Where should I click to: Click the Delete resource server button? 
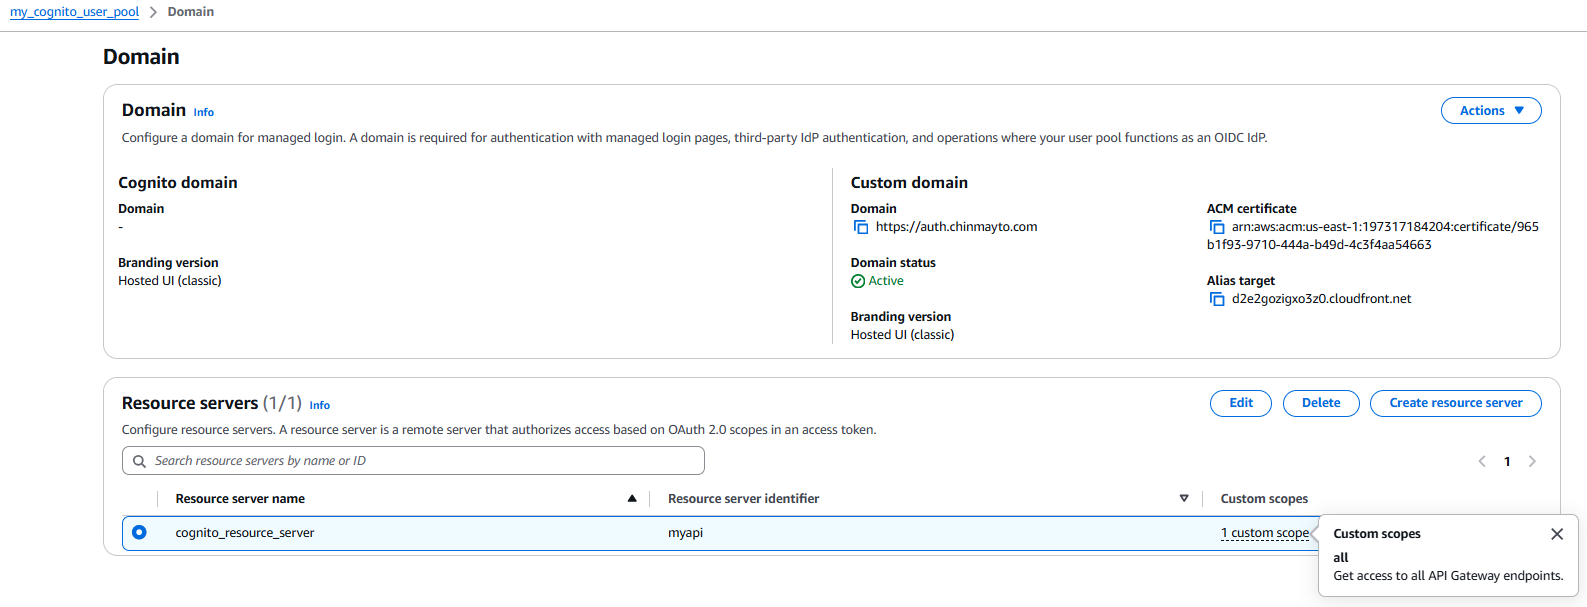coord(1321,403)
